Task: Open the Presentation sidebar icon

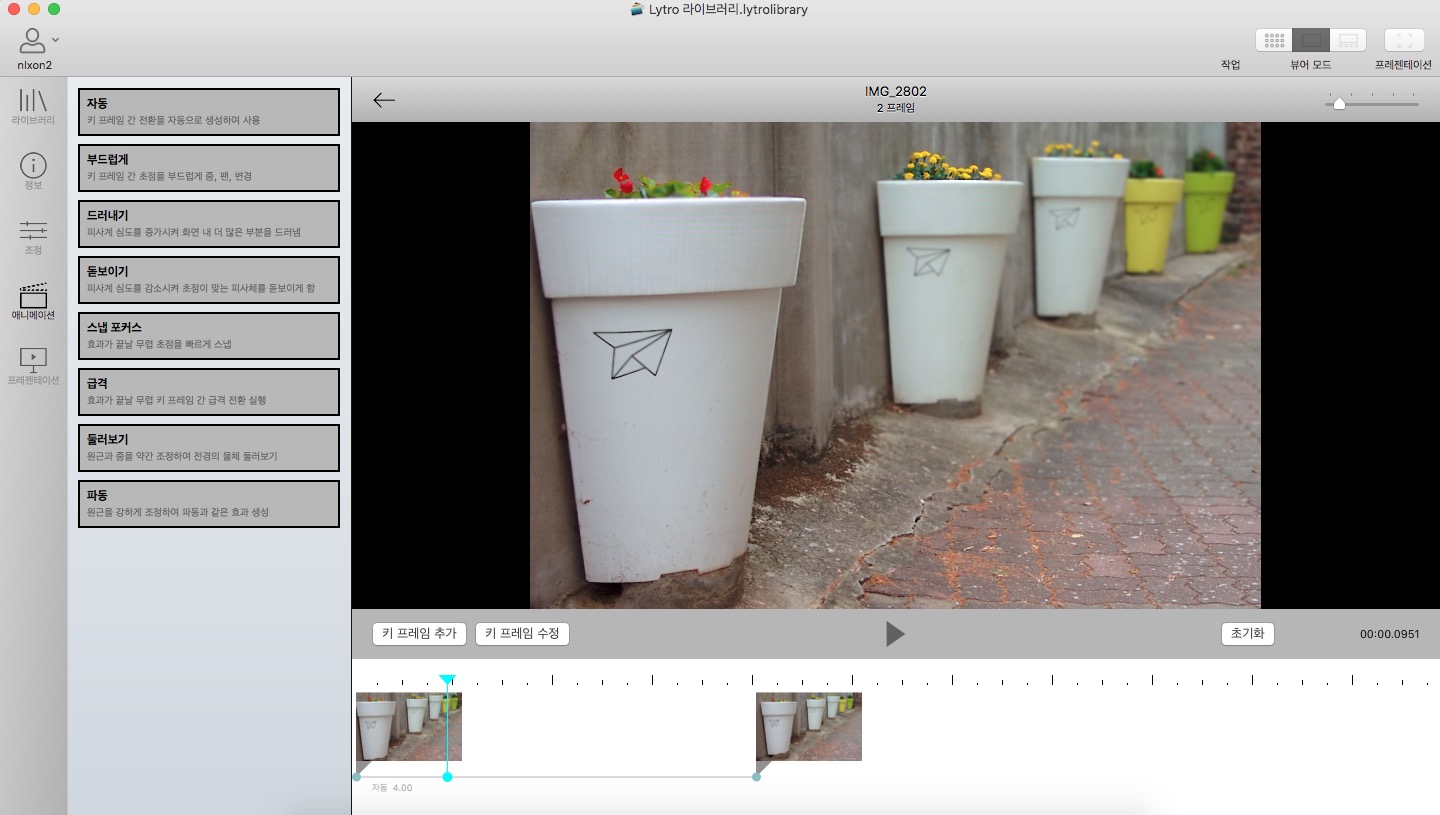Action: (33, 359)
